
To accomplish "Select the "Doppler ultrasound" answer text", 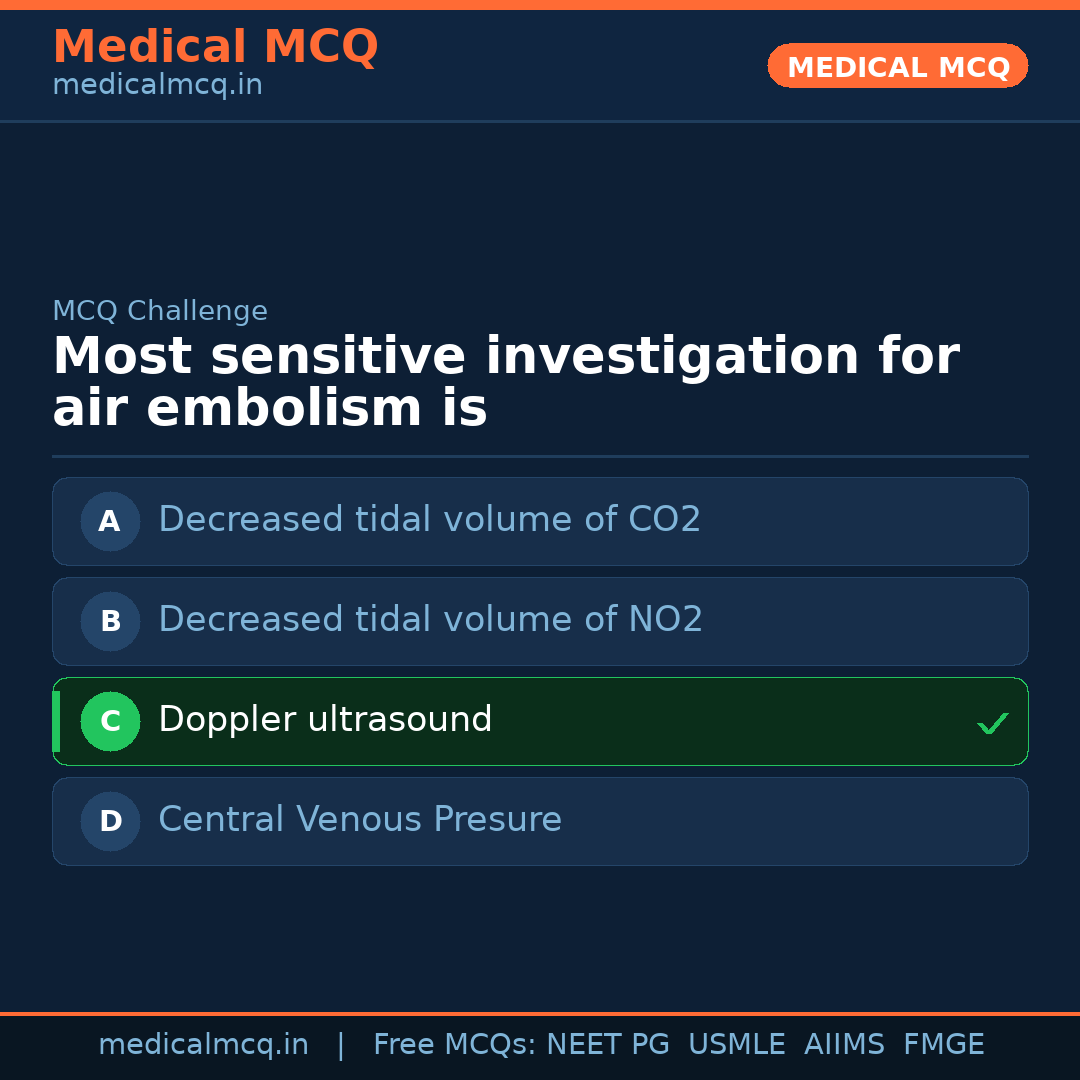I will point(325,720).
